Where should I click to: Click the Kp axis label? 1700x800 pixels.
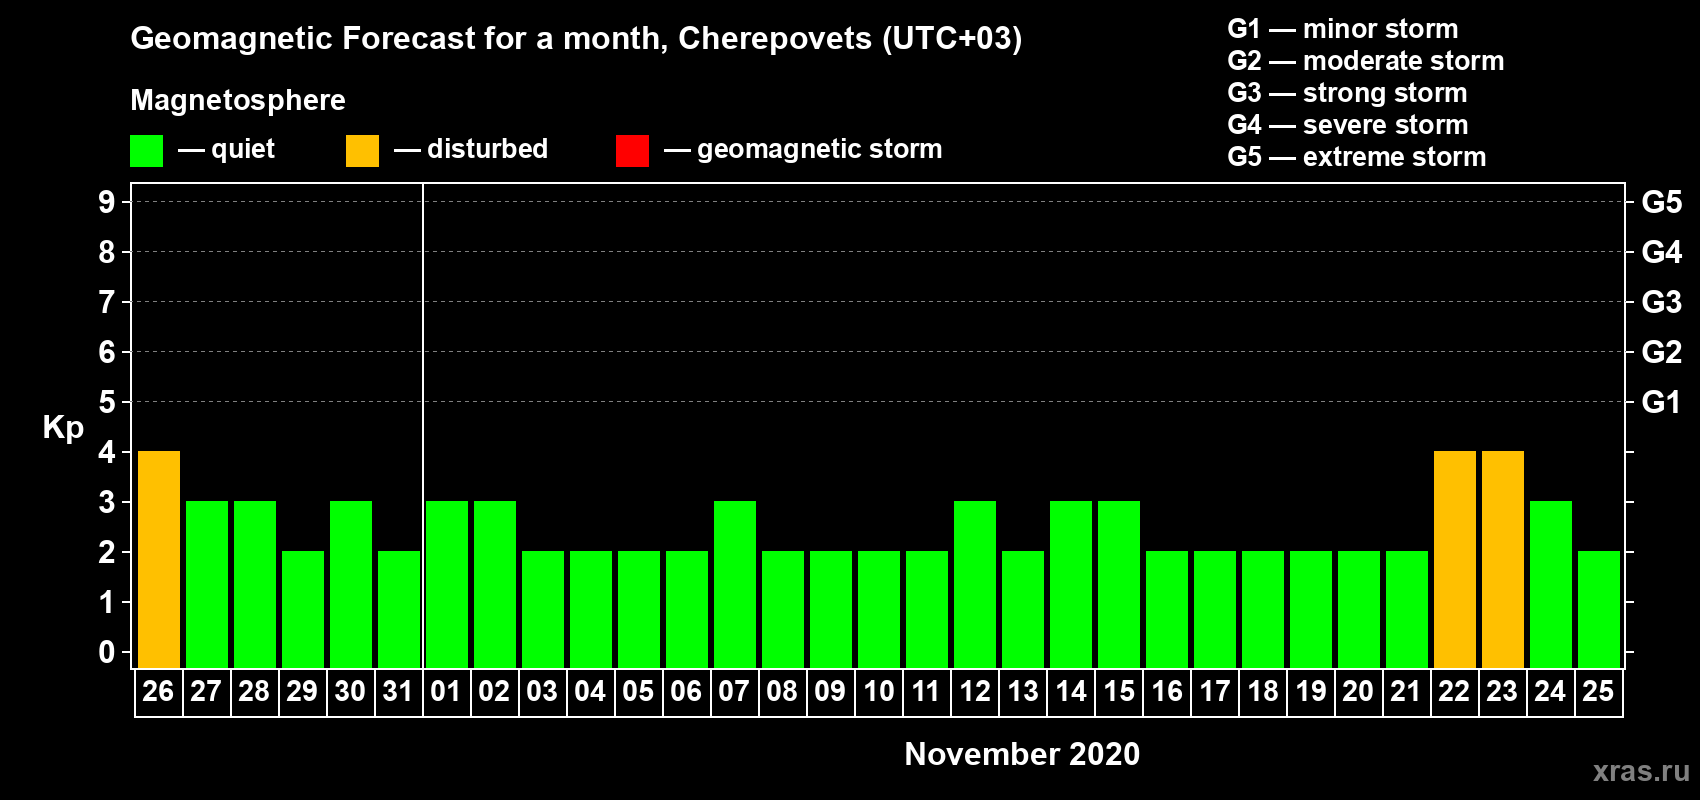point(63,427)
